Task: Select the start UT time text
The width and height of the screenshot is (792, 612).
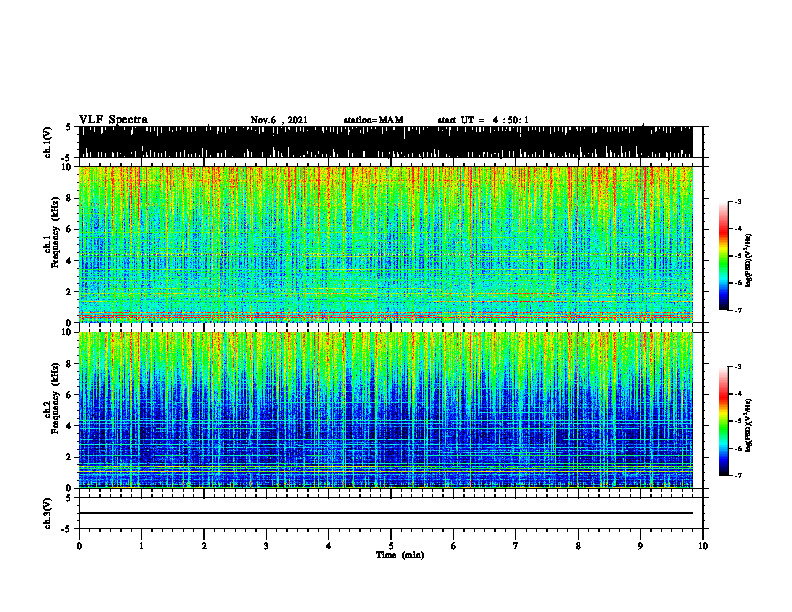Action: 483,120
